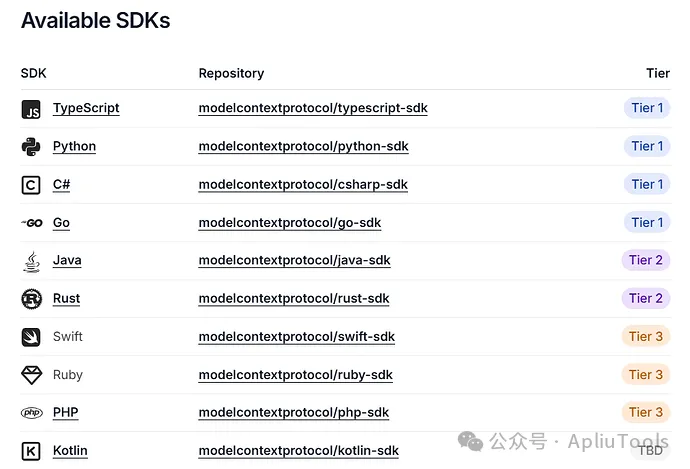Click the Go gopher logo icon
The image size is (690, 469).
point(32,223)
